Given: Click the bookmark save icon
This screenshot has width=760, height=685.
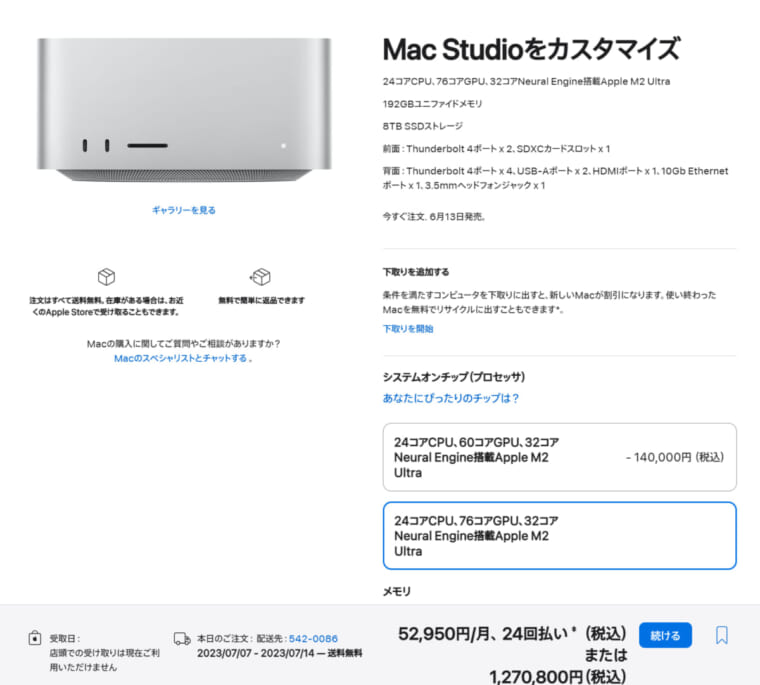Looking at the screenshot, I should pyautogui.click(x=722, y=635).
